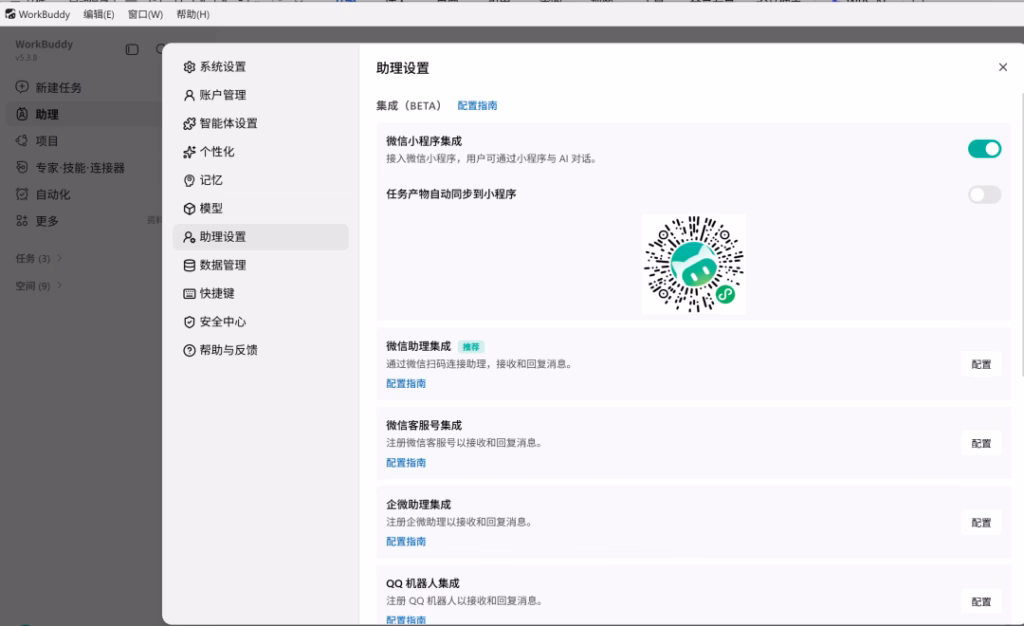Select 智能体设置 label in settings list
Viewport: 1024px width, 626px height.
click(229, 123)
